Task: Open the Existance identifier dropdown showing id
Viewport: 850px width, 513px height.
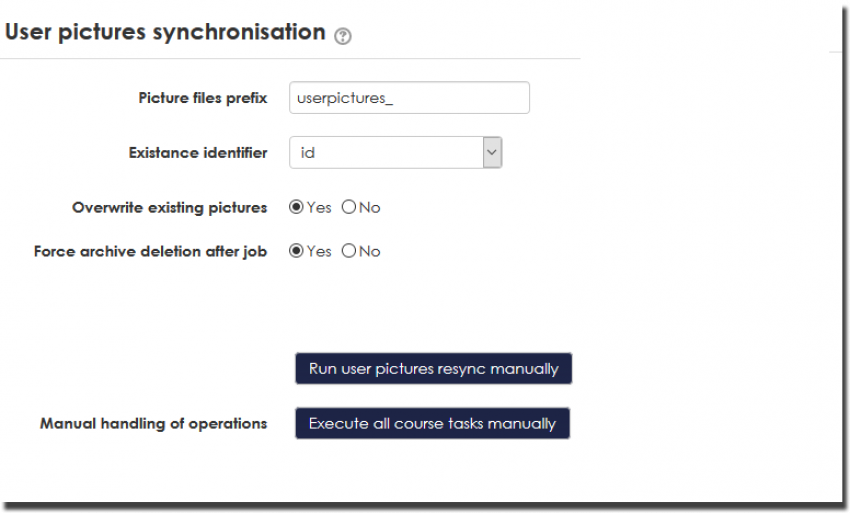Action: tap(386, 153)
